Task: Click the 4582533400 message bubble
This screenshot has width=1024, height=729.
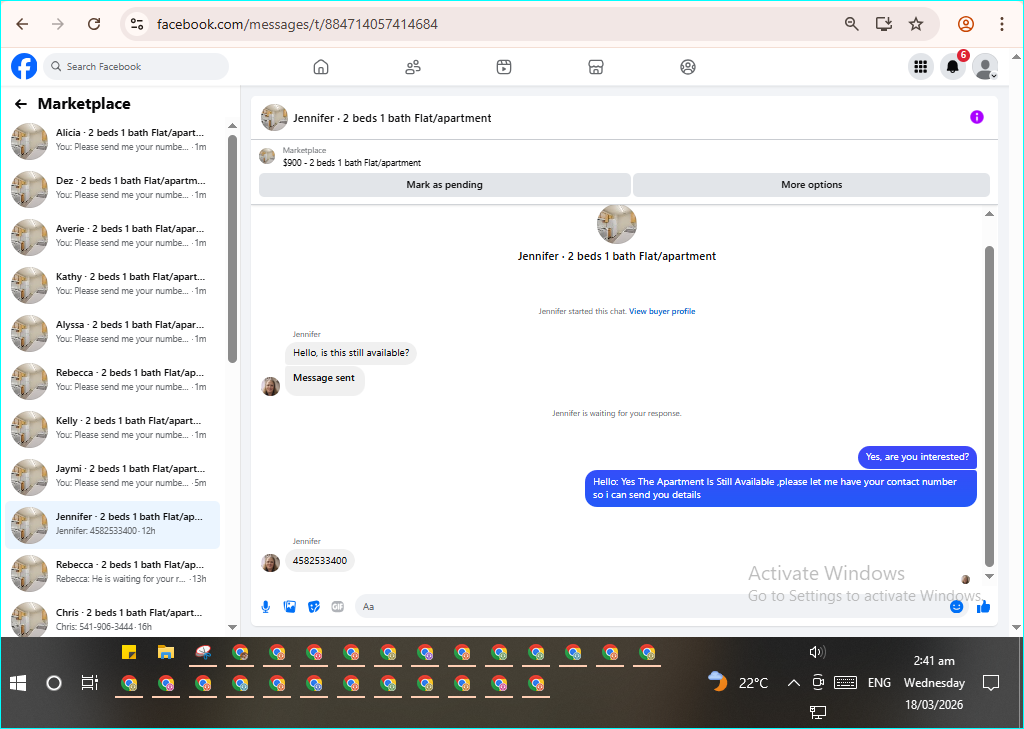Action: (x=320, y=560)
